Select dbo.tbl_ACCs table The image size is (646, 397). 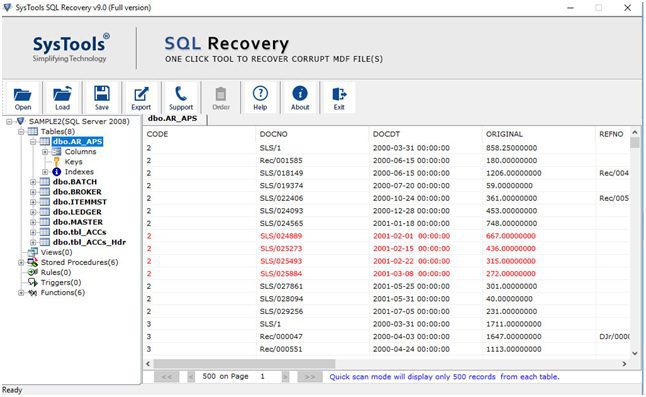point(80,232)
